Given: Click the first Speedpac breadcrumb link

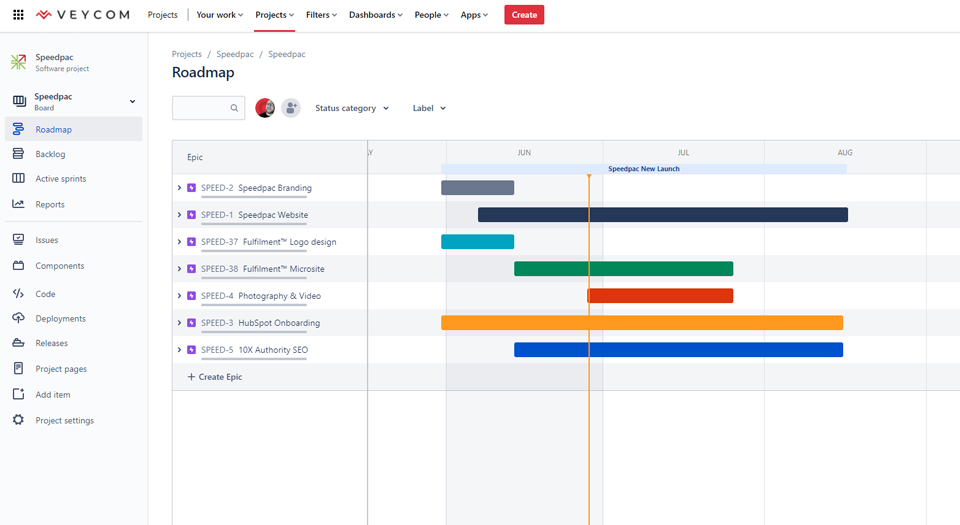Looking at the screenshot, I should point(234,54).
